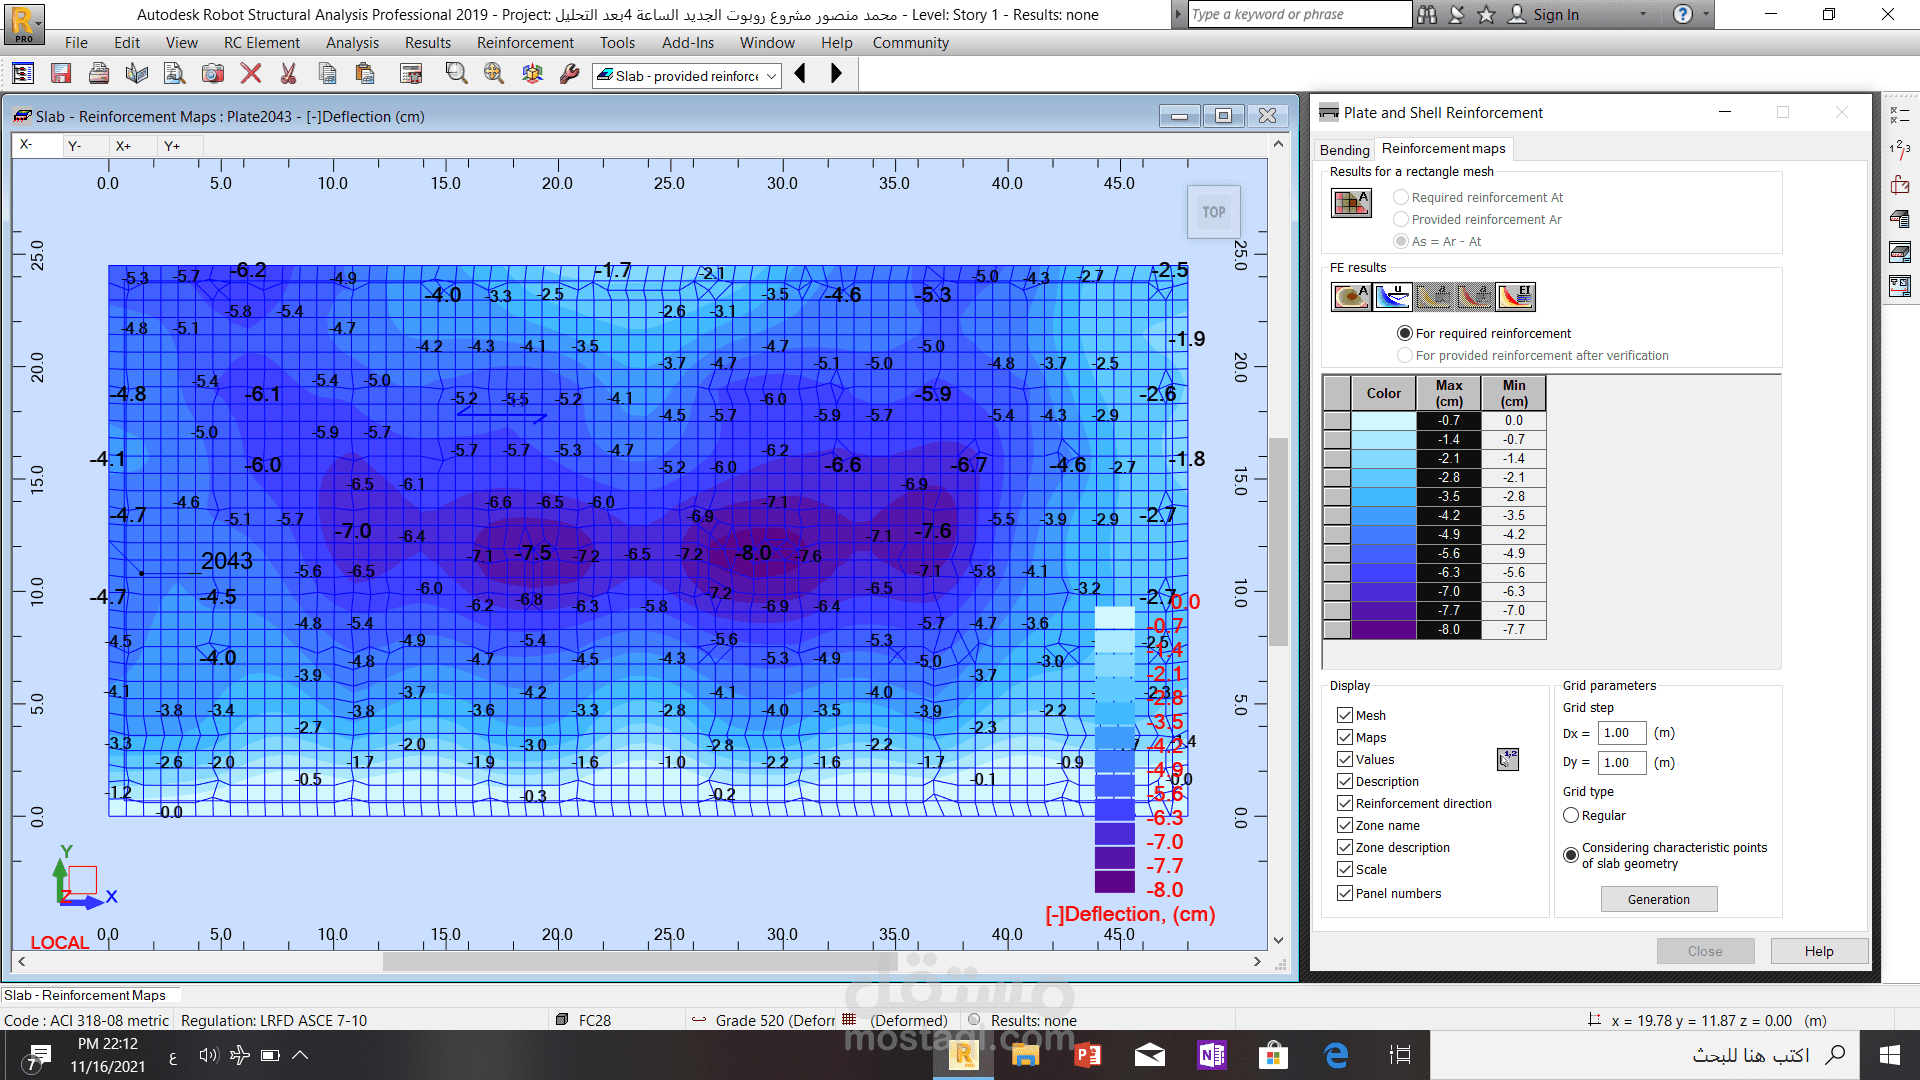Choose For provided reinforcement after verification option

(1405, 355)
